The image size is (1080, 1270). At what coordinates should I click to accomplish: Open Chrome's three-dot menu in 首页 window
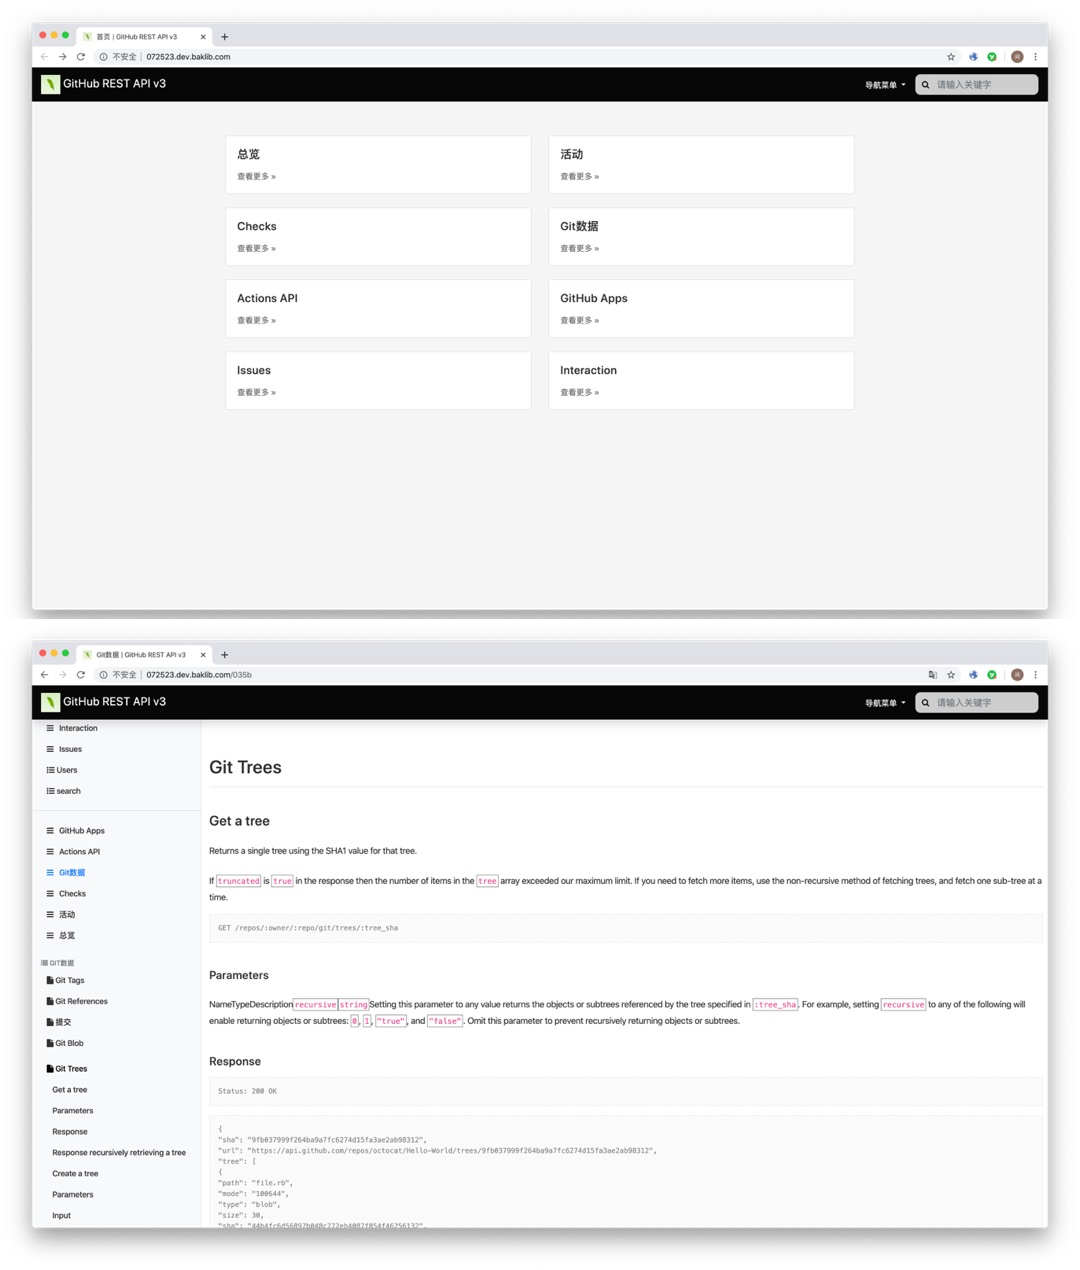(1035, 57)
